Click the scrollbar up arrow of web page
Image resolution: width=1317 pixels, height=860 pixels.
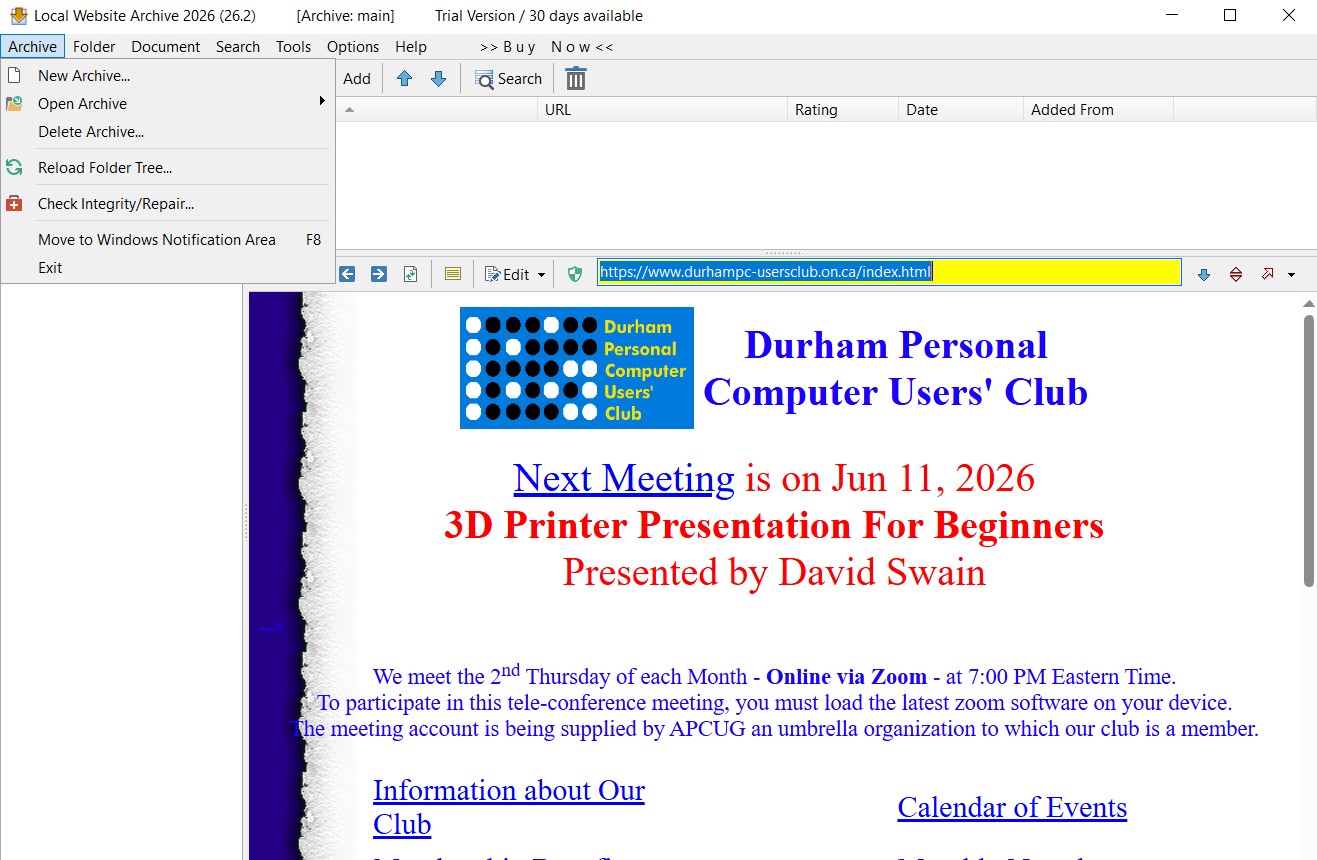(1309, 303)
